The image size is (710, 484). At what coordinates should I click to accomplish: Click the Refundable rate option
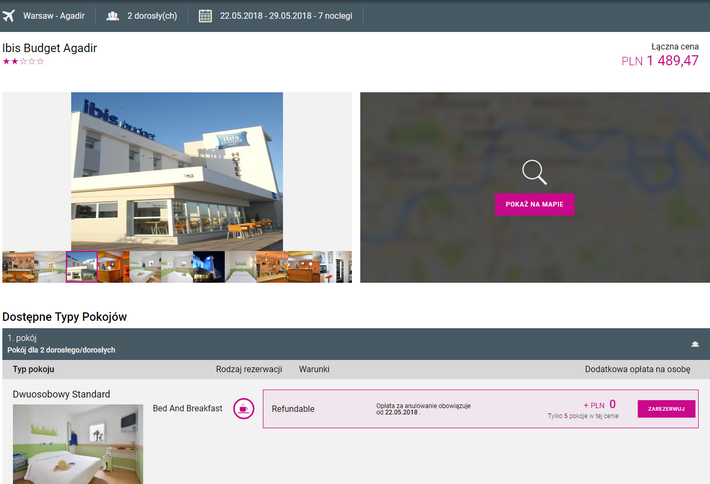[293, 409]
